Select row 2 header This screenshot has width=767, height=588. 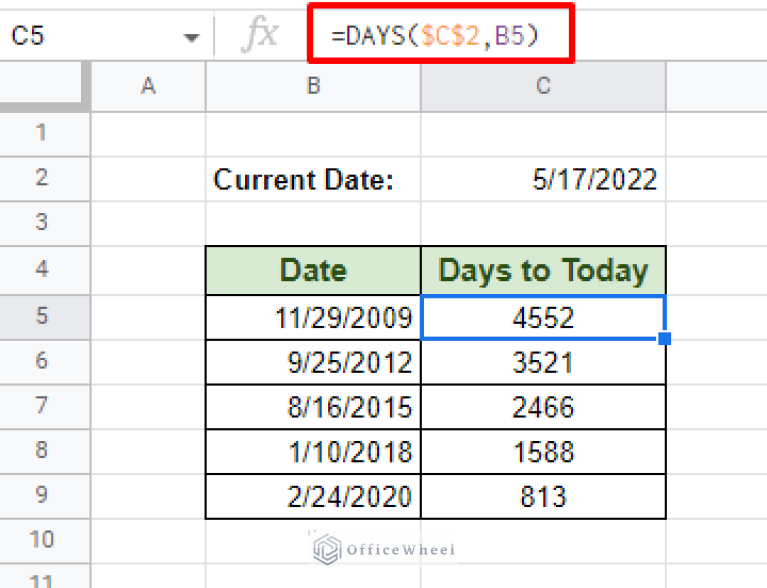(42, 180)
